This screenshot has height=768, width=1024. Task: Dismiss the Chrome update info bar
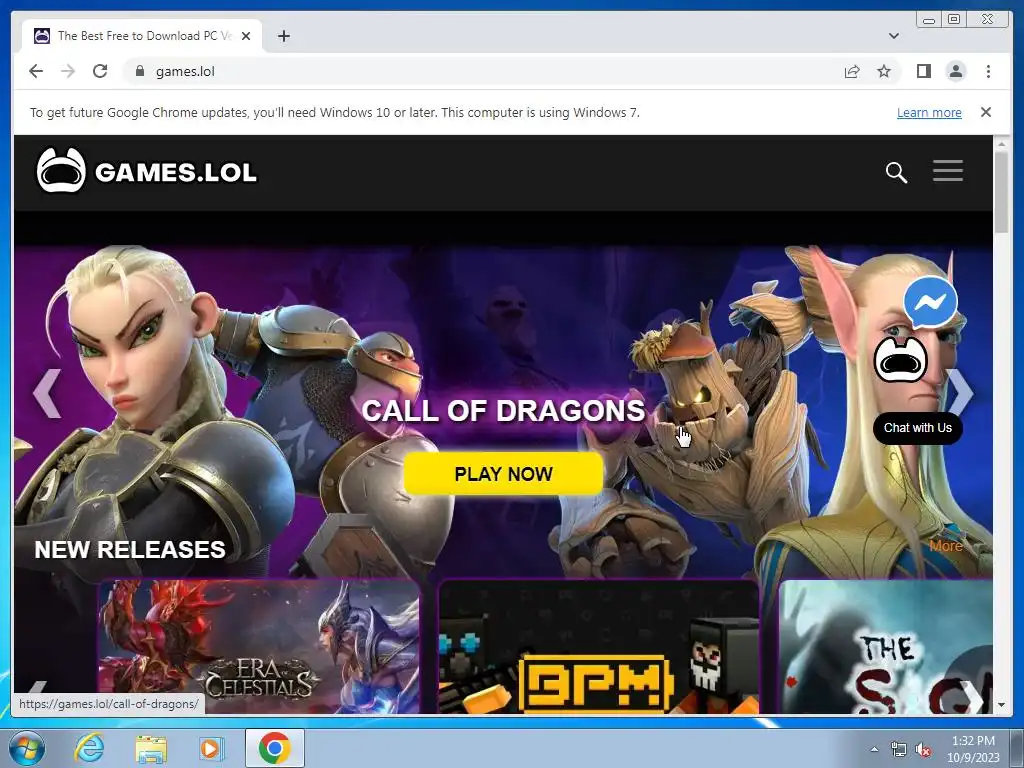pos(986,112)
